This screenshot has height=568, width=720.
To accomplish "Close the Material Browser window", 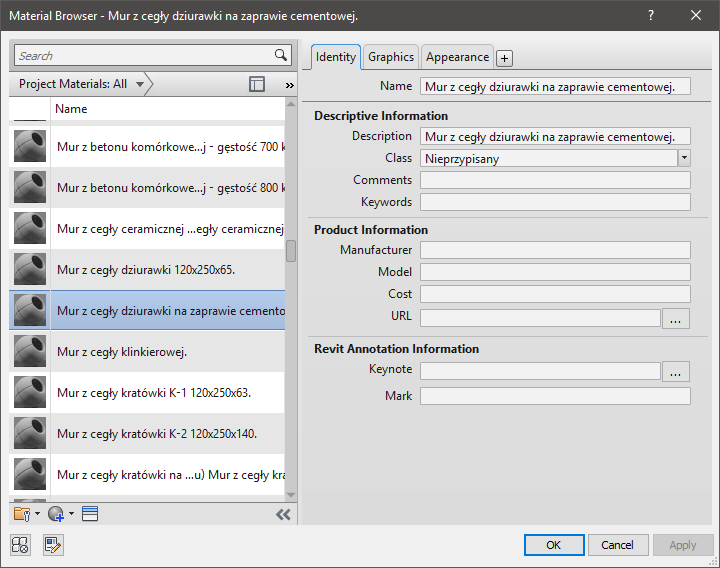I will point(696,15).
